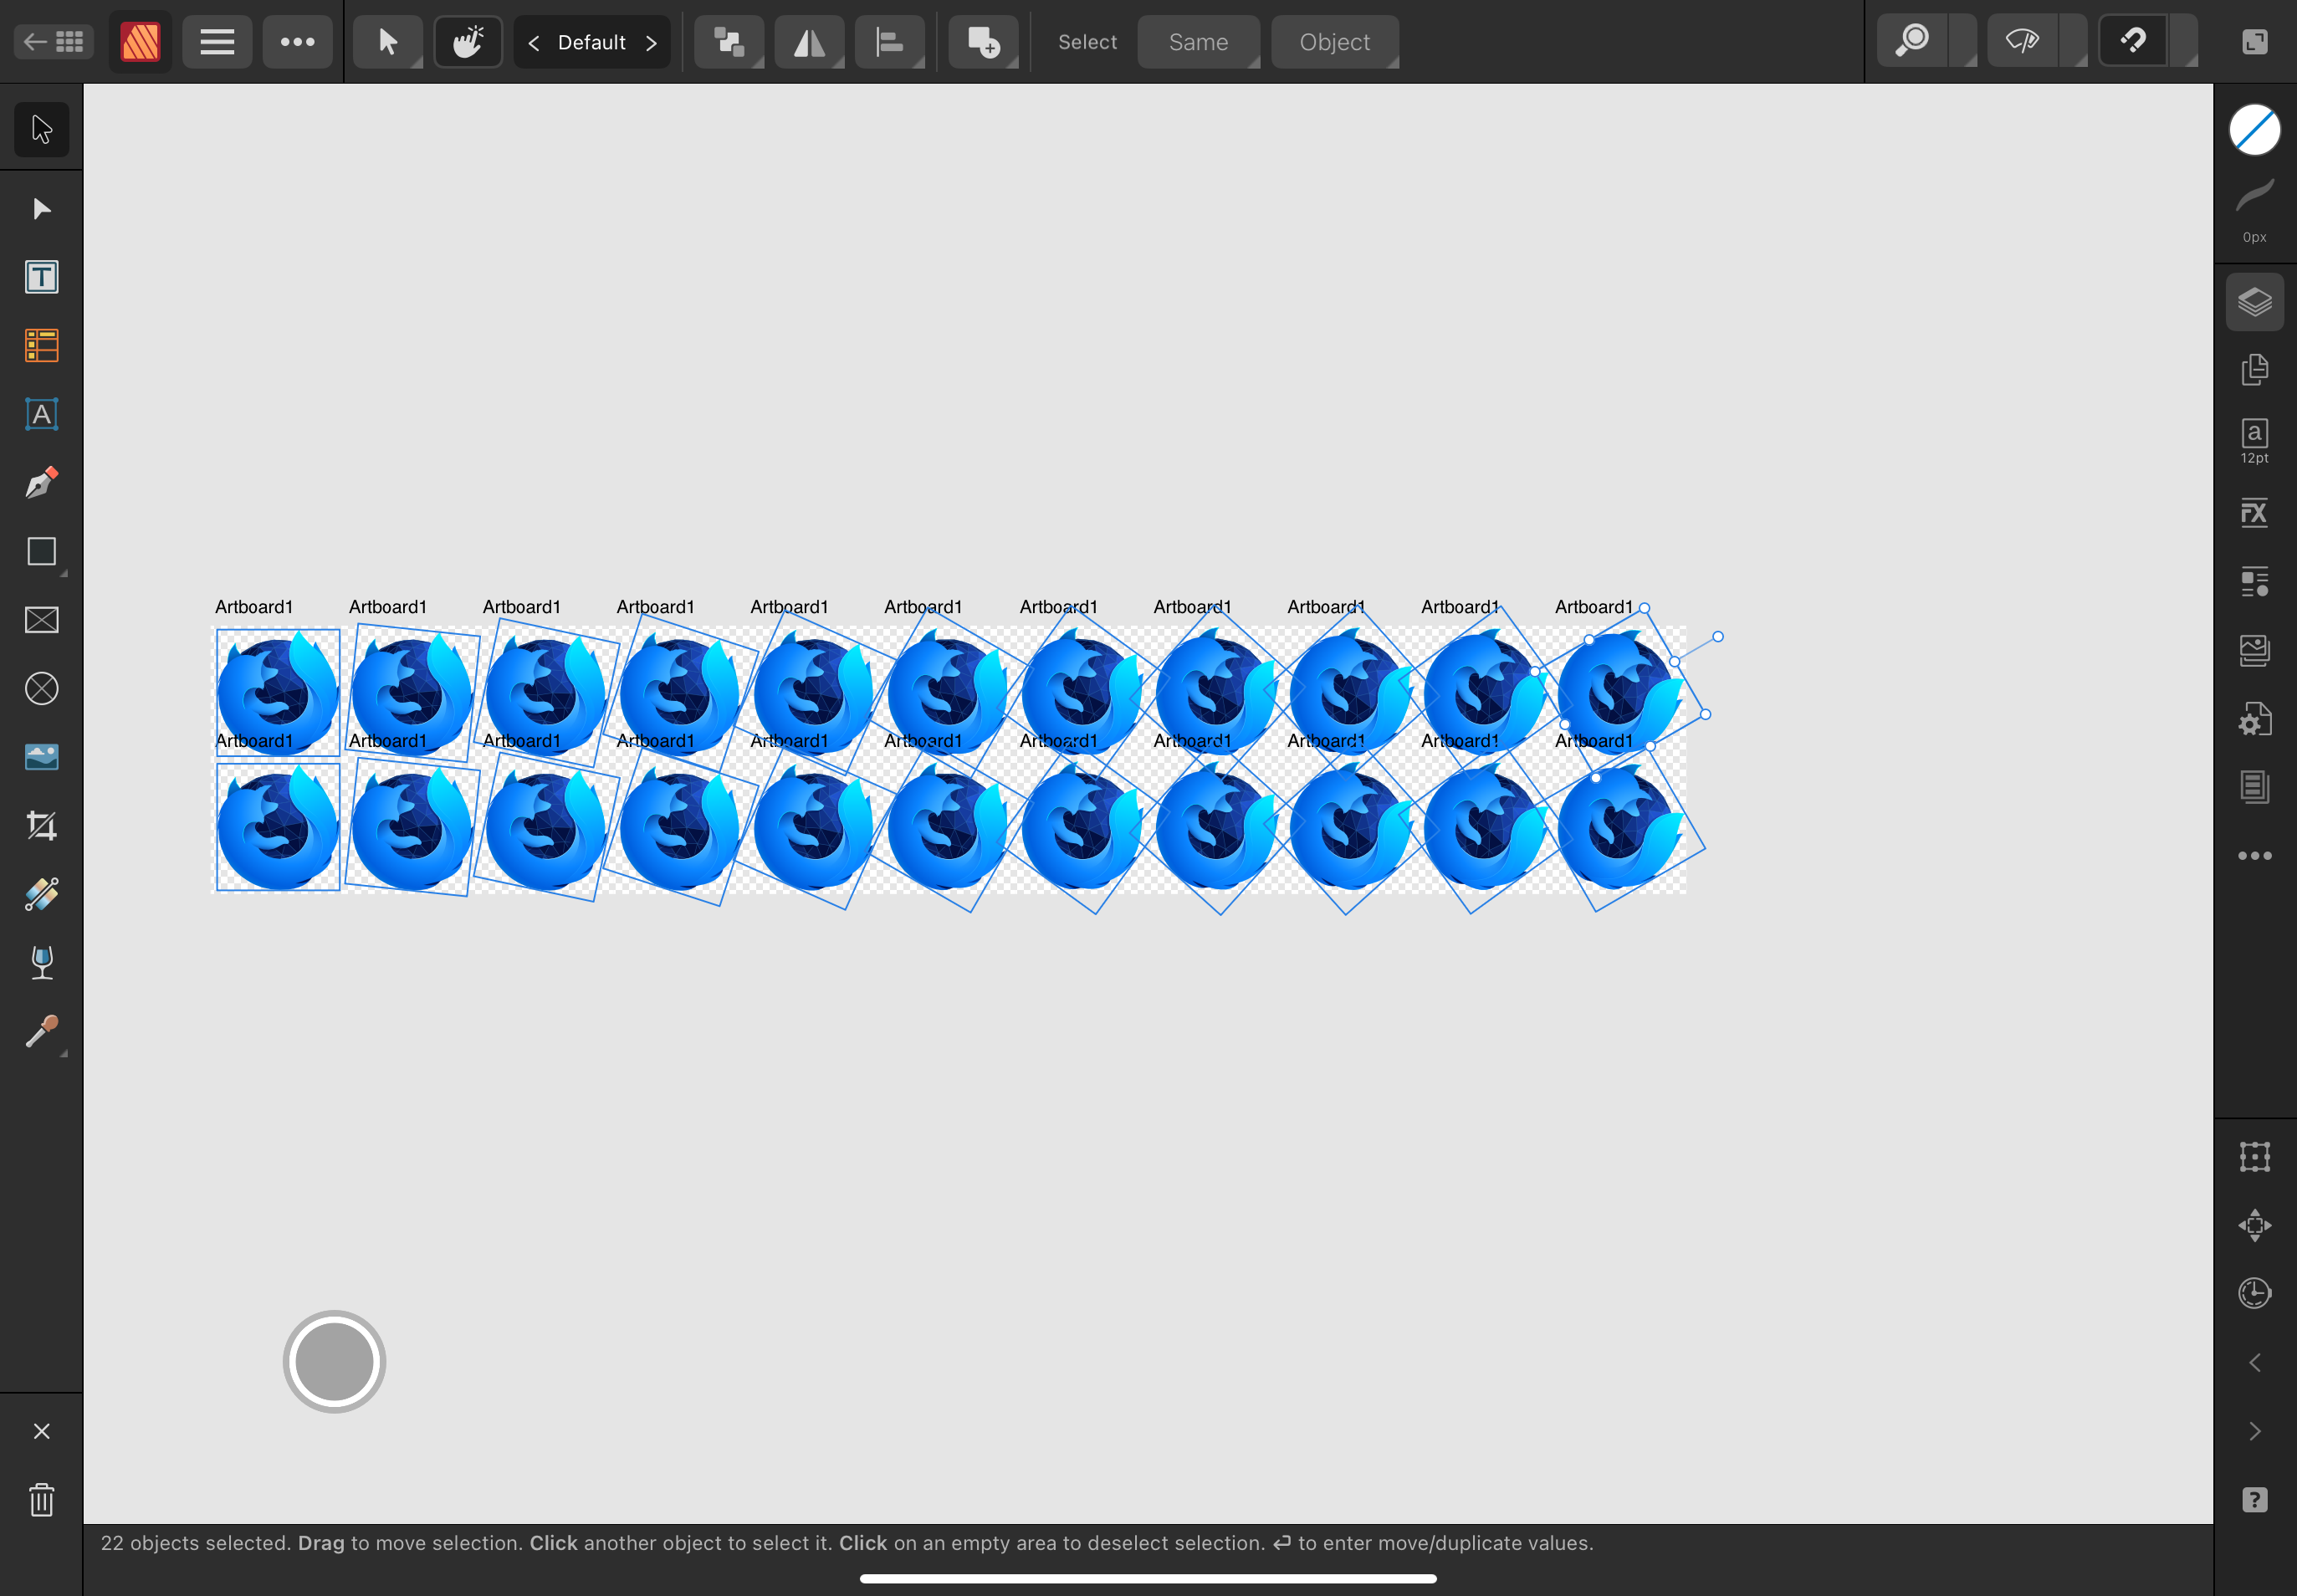Viewport: 2297px width, 1596px height.
Task: Delete selection with the trash icon
Action: click(x=42, y=1500)
